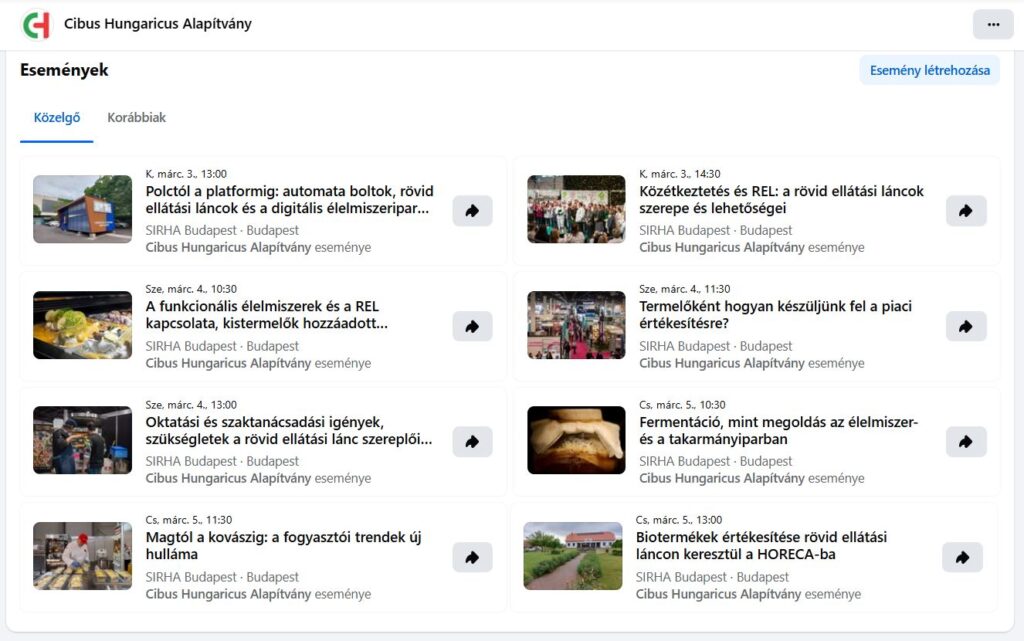Click share arrow for funkcionális élelmiszerek event

(x=472, y=326)
